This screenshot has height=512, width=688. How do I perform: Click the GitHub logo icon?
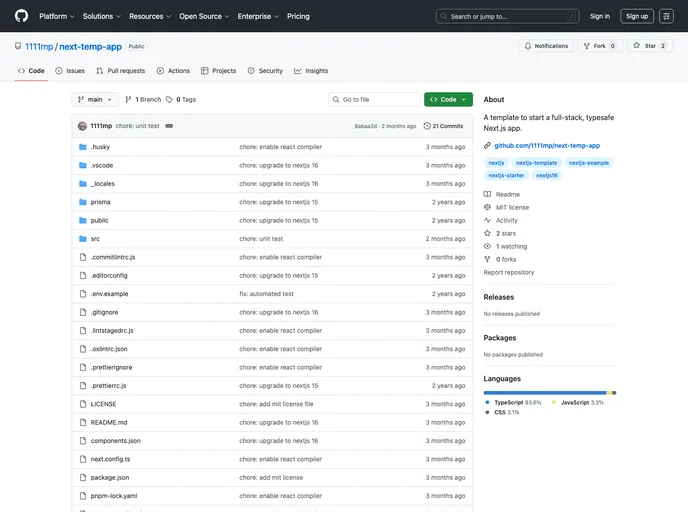point(22,16)
